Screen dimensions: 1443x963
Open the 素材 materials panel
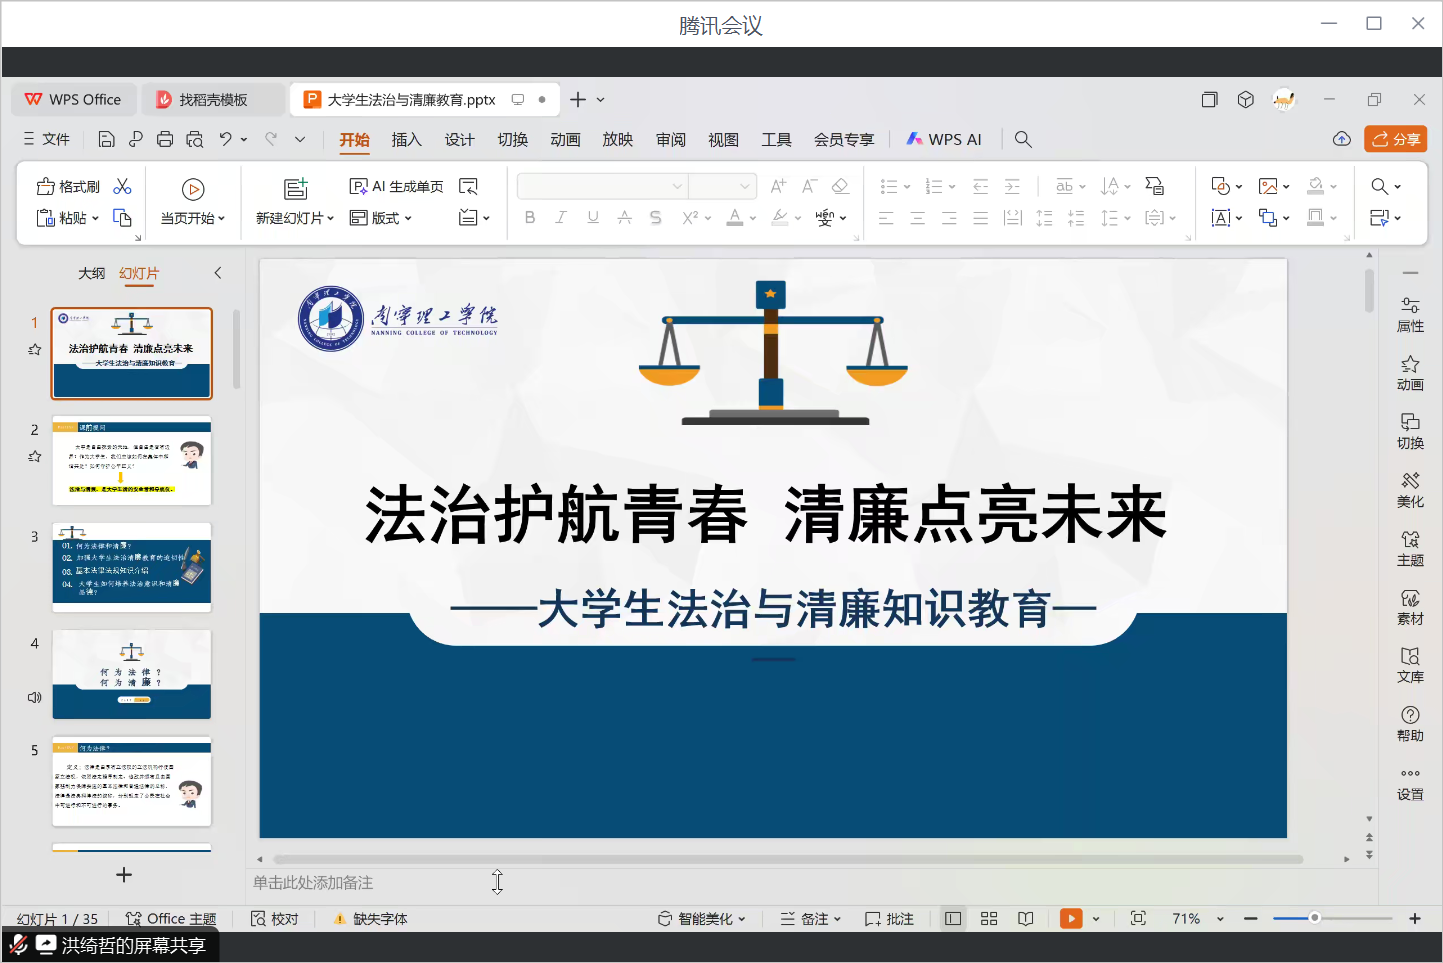[1410, 606]
